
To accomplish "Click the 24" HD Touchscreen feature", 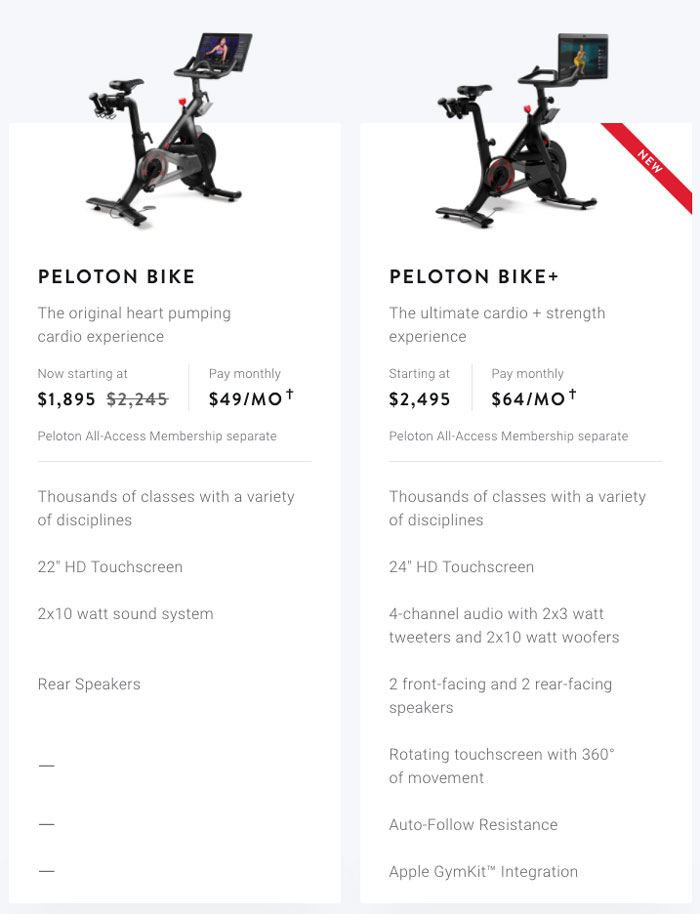I will click(462, 567).
